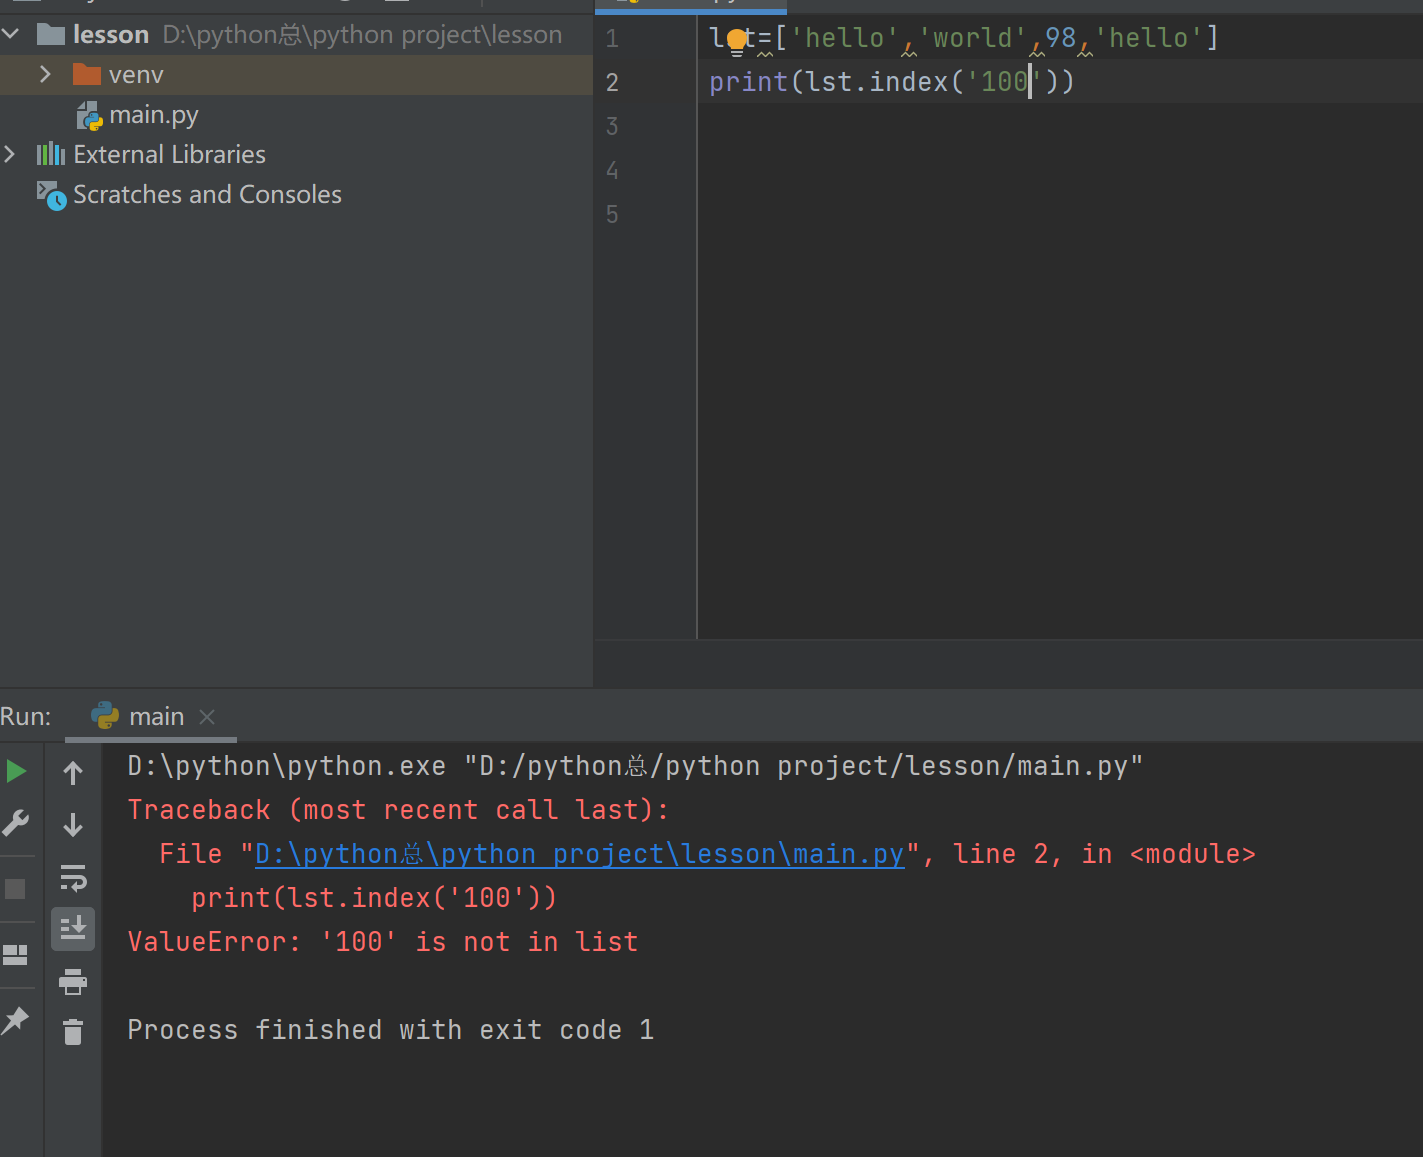Image resolution: width=1423 pixels, height=1157 pixels.
Task: Select main.py in project tree
Action: (154, 115)
